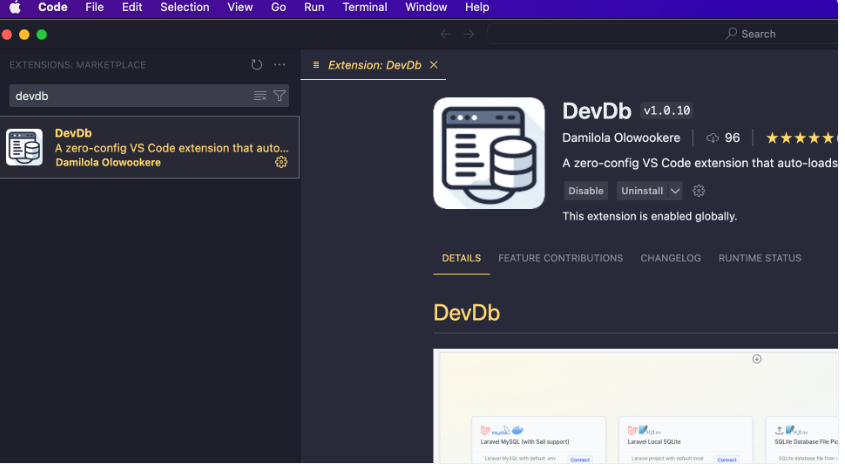Open the Window menu
845x471 pixels.
click(426, 8)
